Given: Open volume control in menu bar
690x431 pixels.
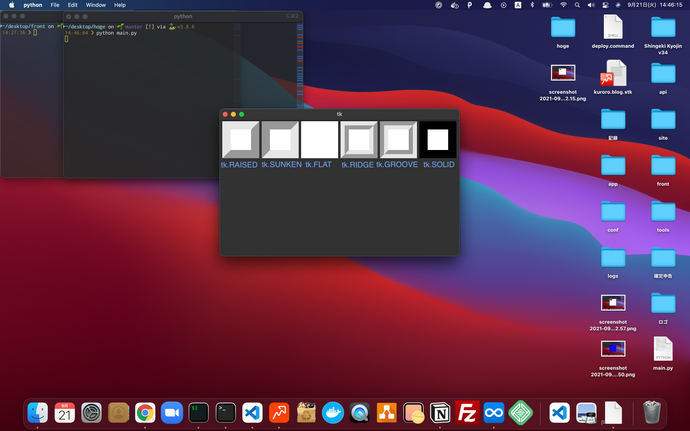Looking at the screenshot, I should pos(591,5).
